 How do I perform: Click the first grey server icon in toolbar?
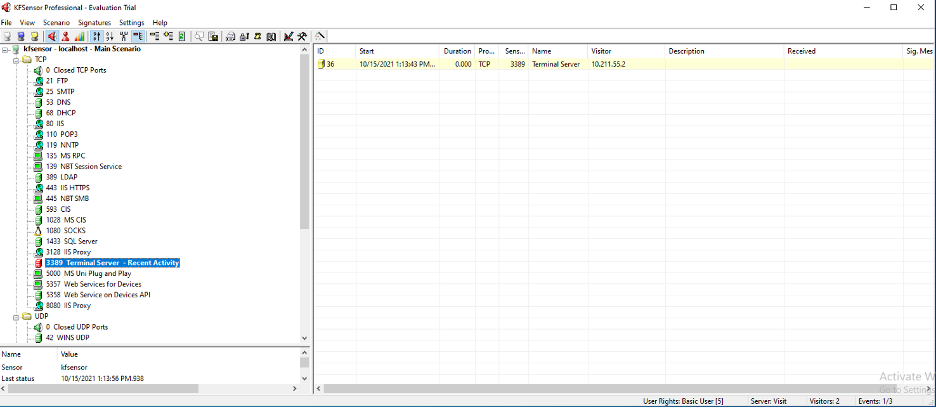click(x=7, y=36)
